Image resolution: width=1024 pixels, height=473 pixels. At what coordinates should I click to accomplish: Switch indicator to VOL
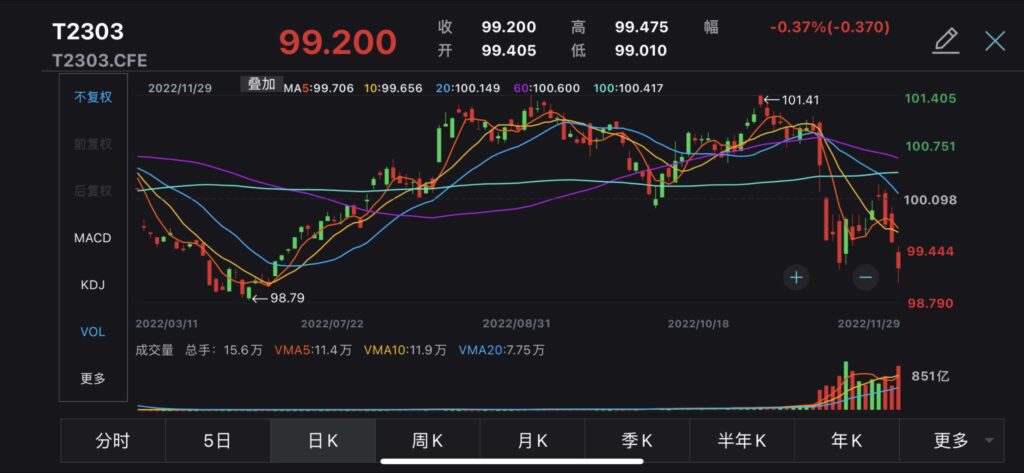click(x=93, y=332)
